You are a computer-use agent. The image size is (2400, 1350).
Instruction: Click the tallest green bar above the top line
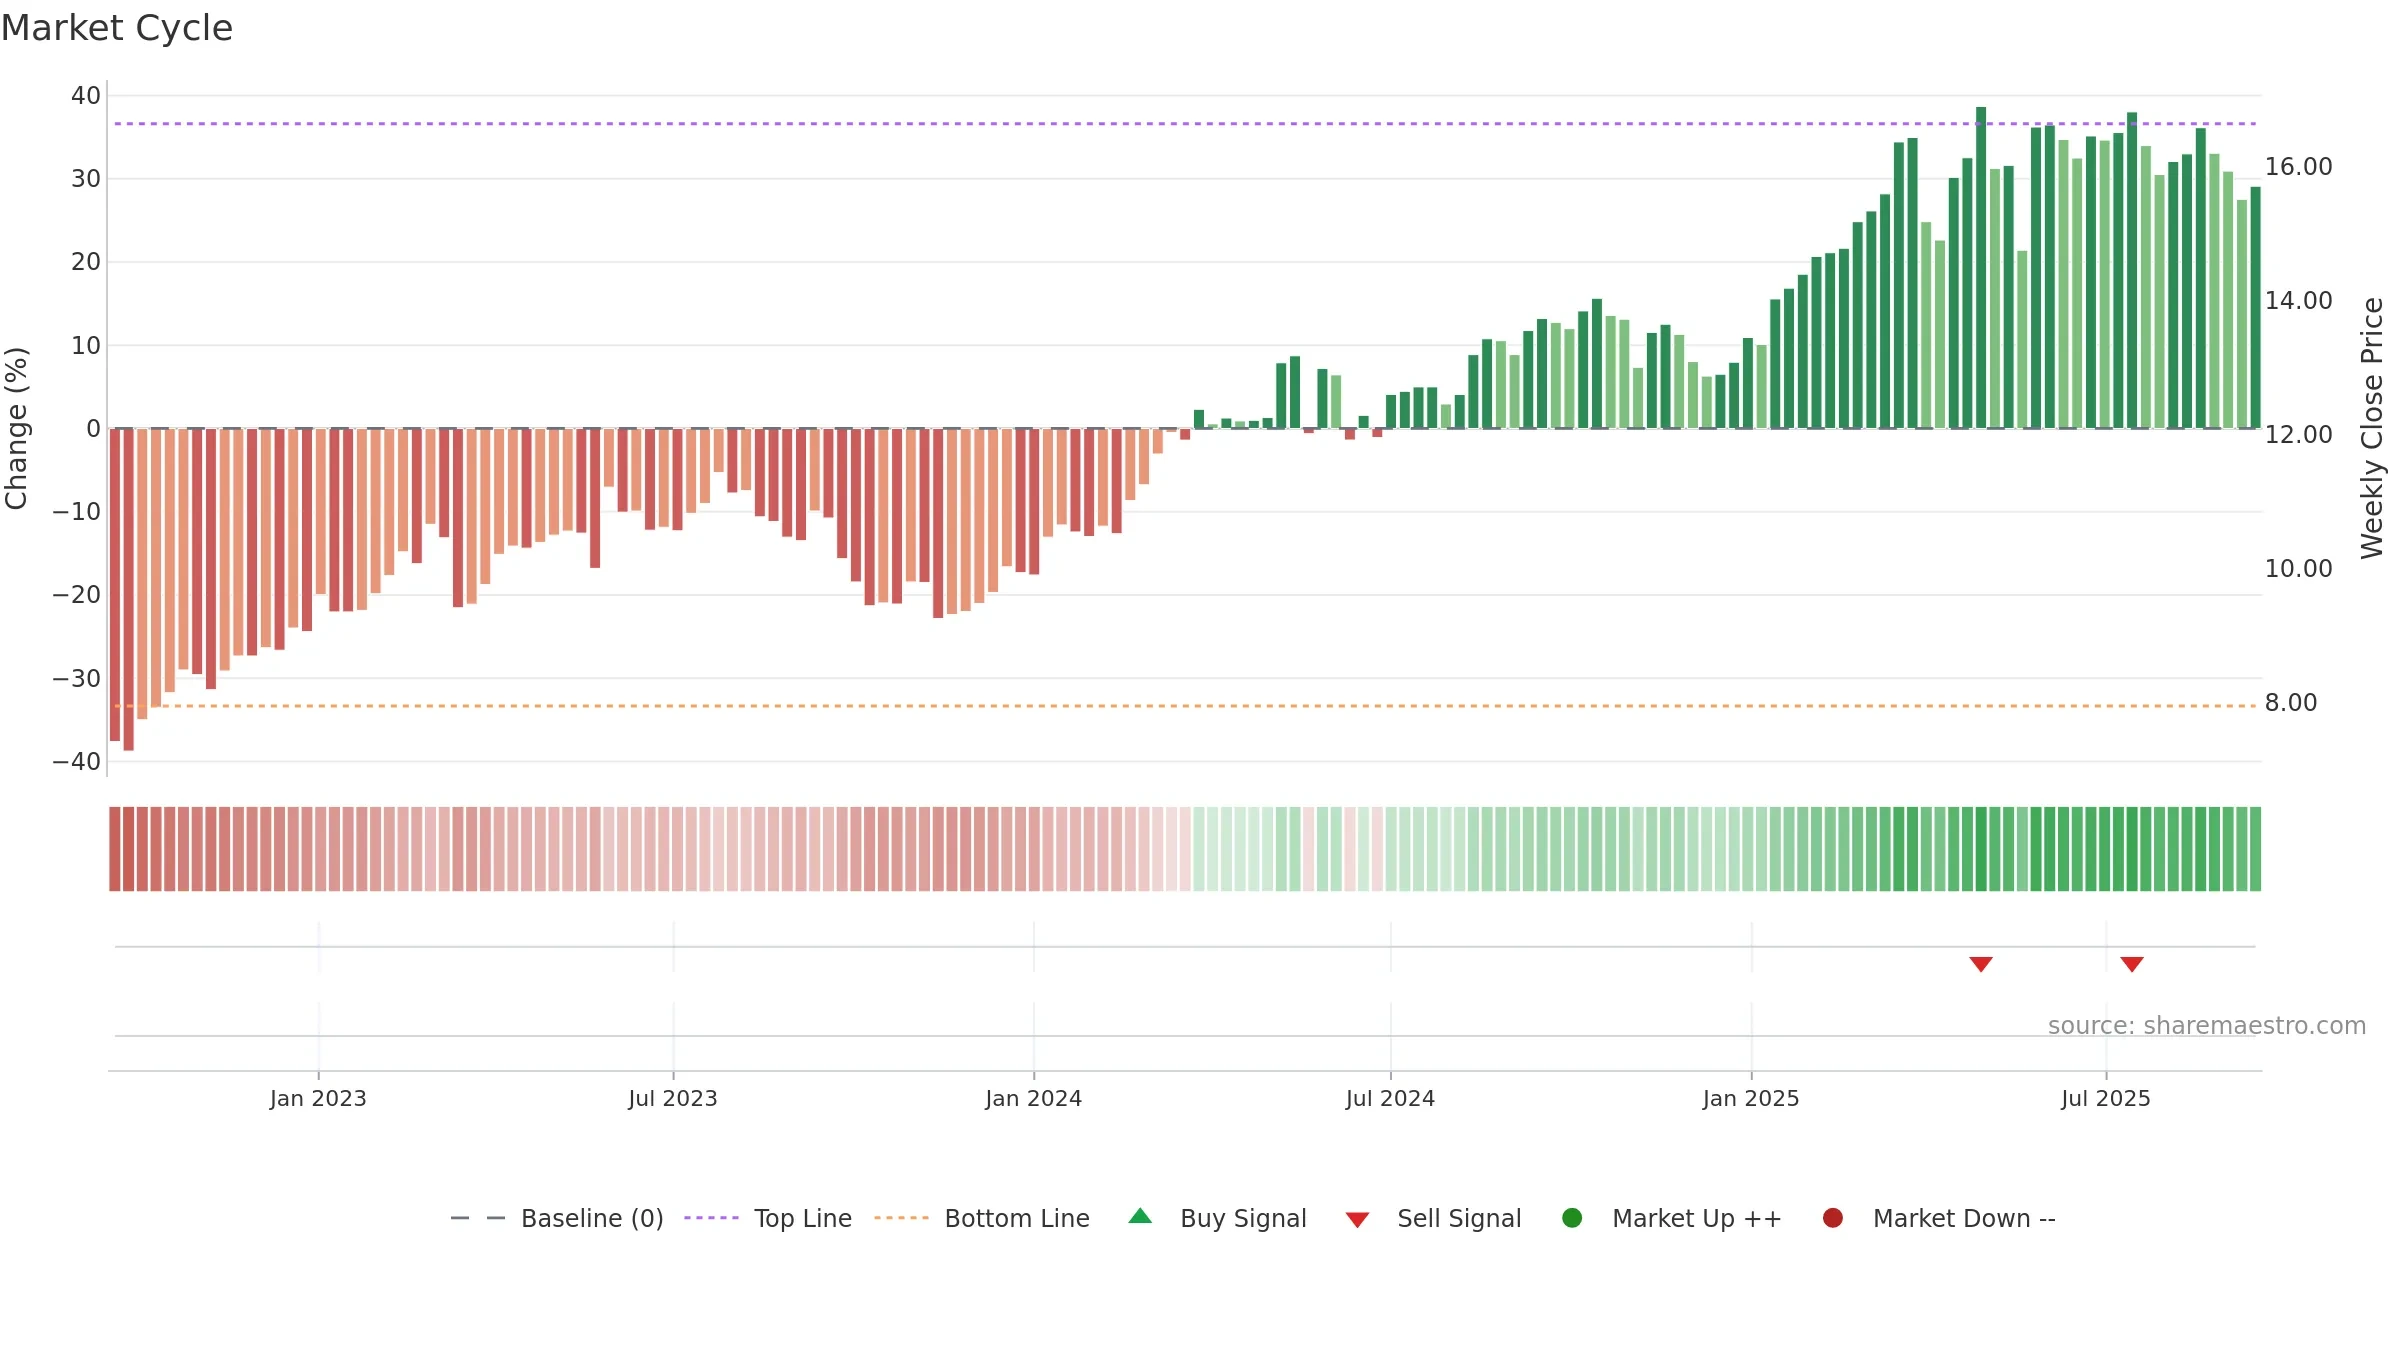pyautogui.click(x=1981, y=267)
